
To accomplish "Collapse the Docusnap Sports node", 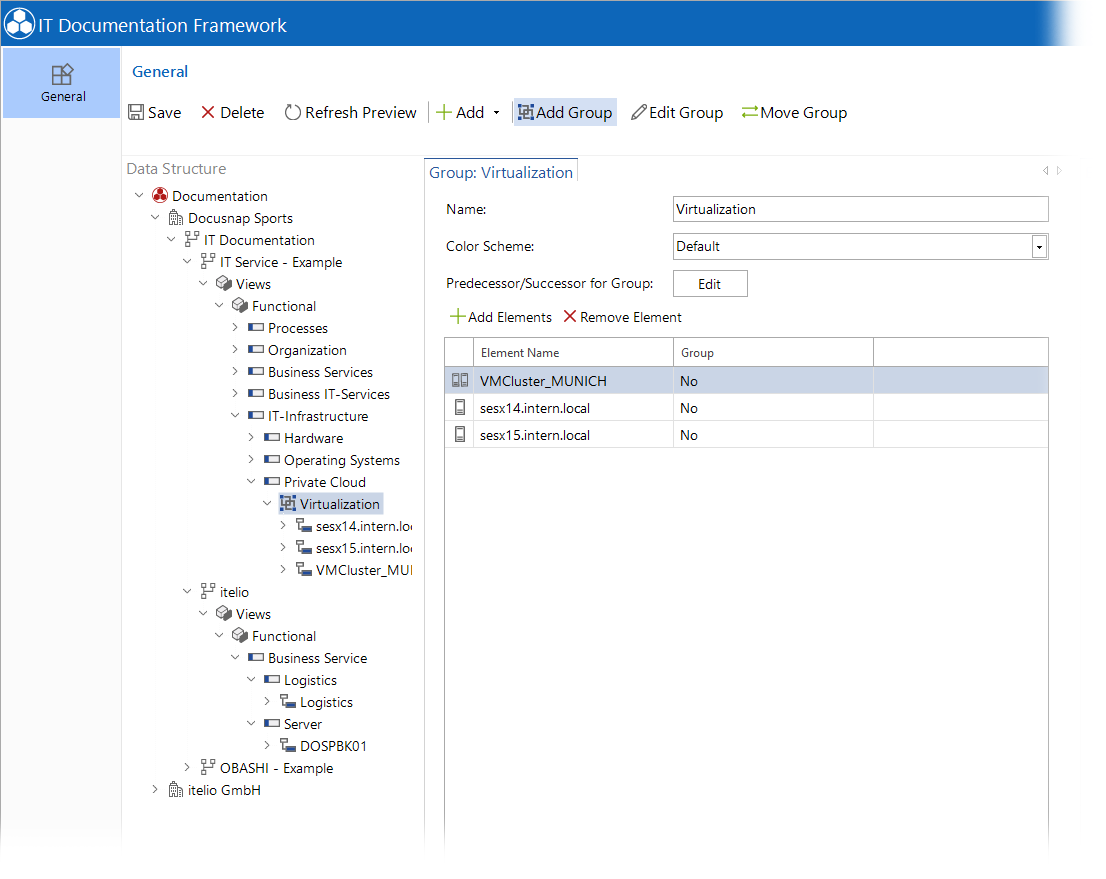I will [154, 217].
